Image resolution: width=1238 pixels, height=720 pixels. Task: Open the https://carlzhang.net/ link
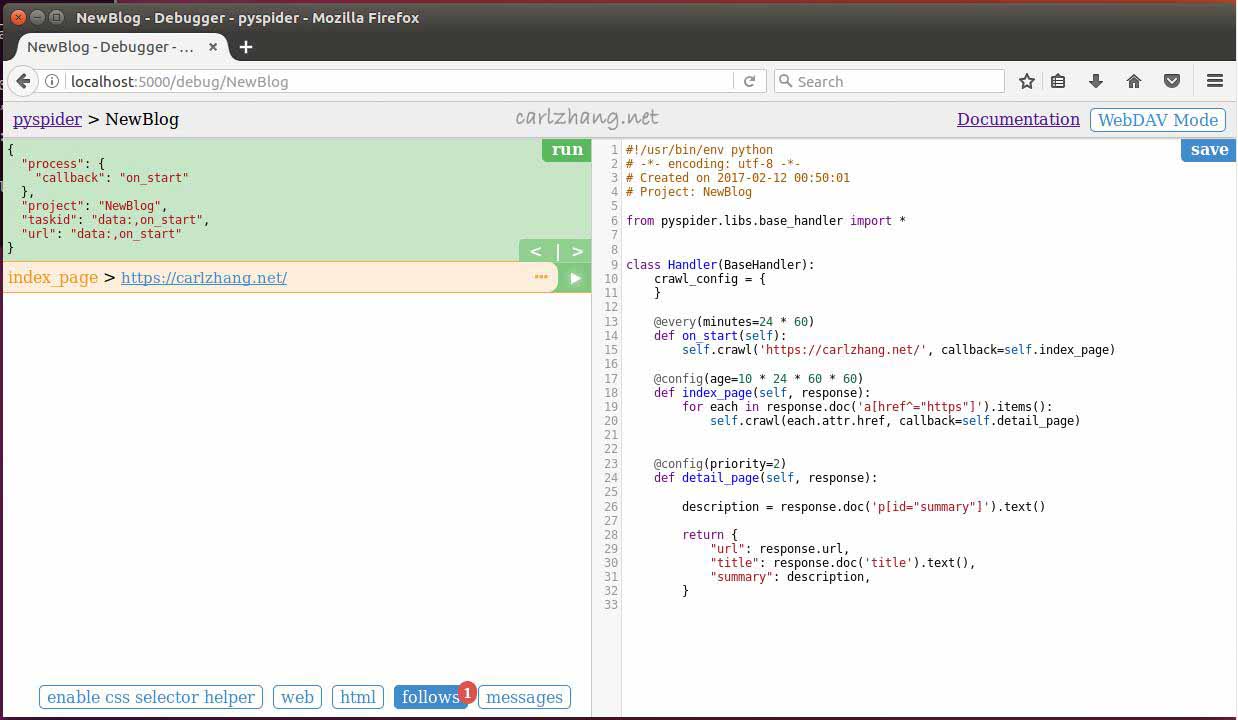click(204, 278)
